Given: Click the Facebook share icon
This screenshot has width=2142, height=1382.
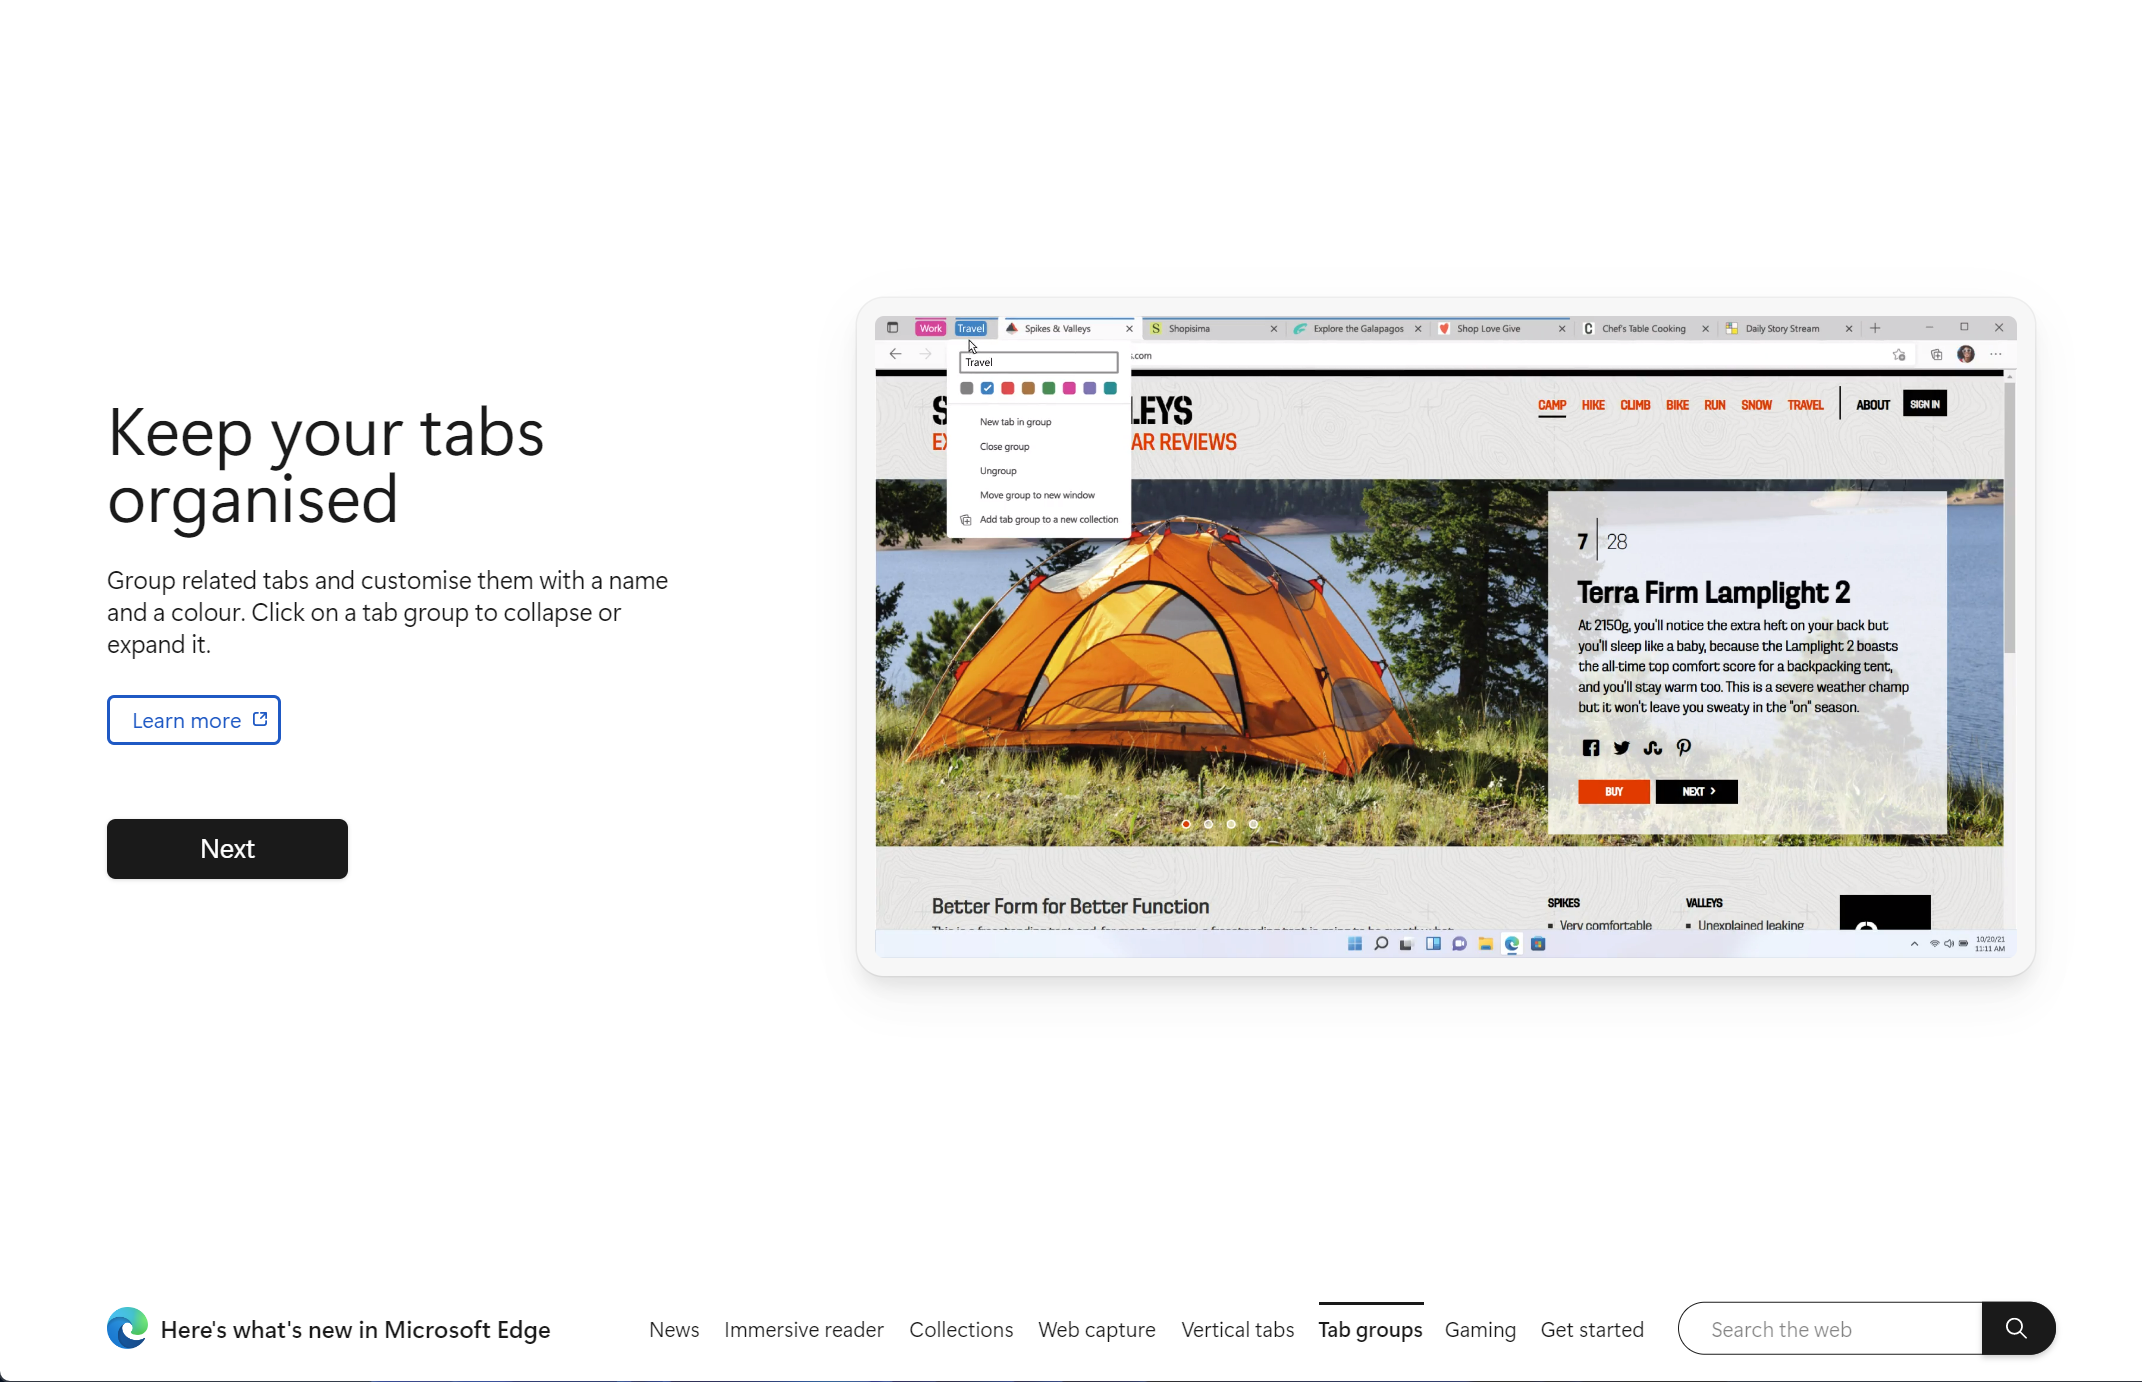Looking at the screenshot, I should (x=1590, y=748).
